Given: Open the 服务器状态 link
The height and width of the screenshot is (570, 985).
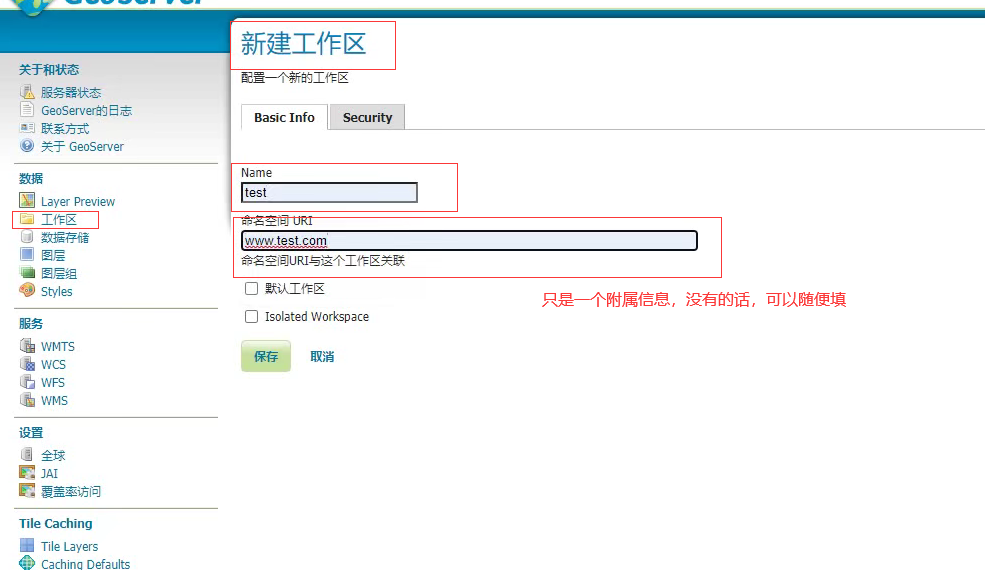Looking at the screenshot, I should coord(71,92).
